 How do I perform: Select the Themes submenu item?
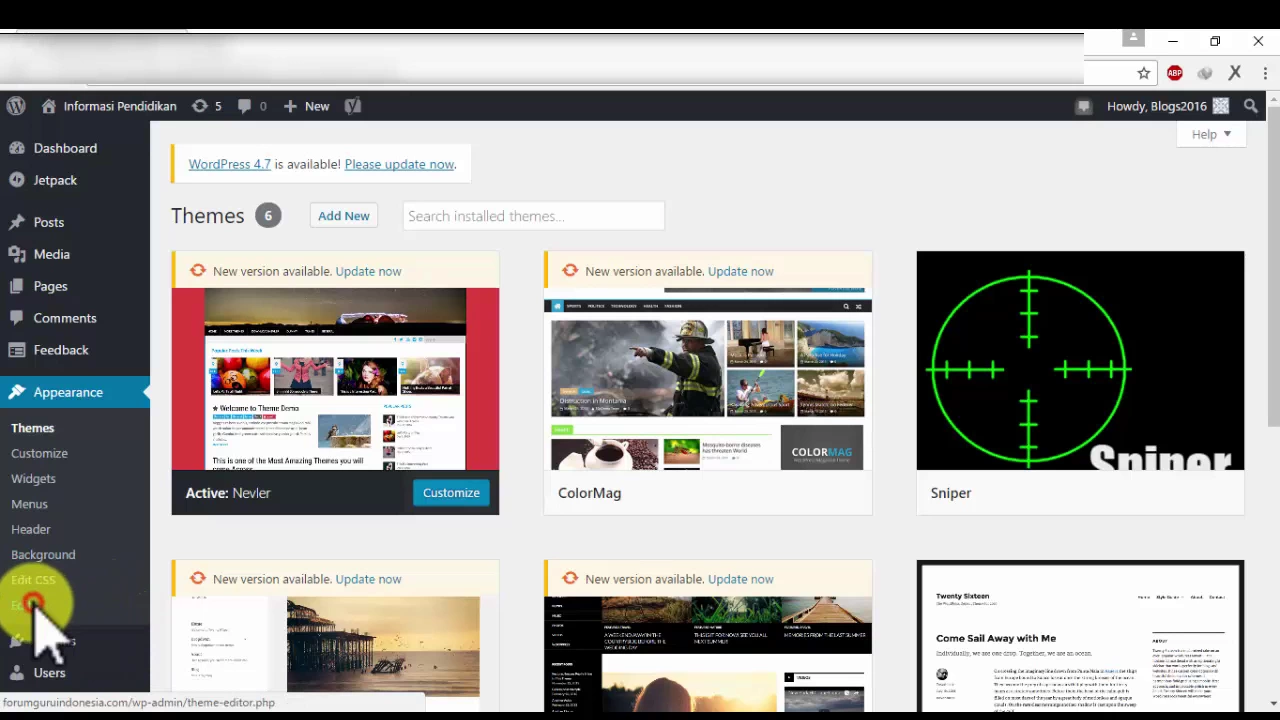(33, 428)
